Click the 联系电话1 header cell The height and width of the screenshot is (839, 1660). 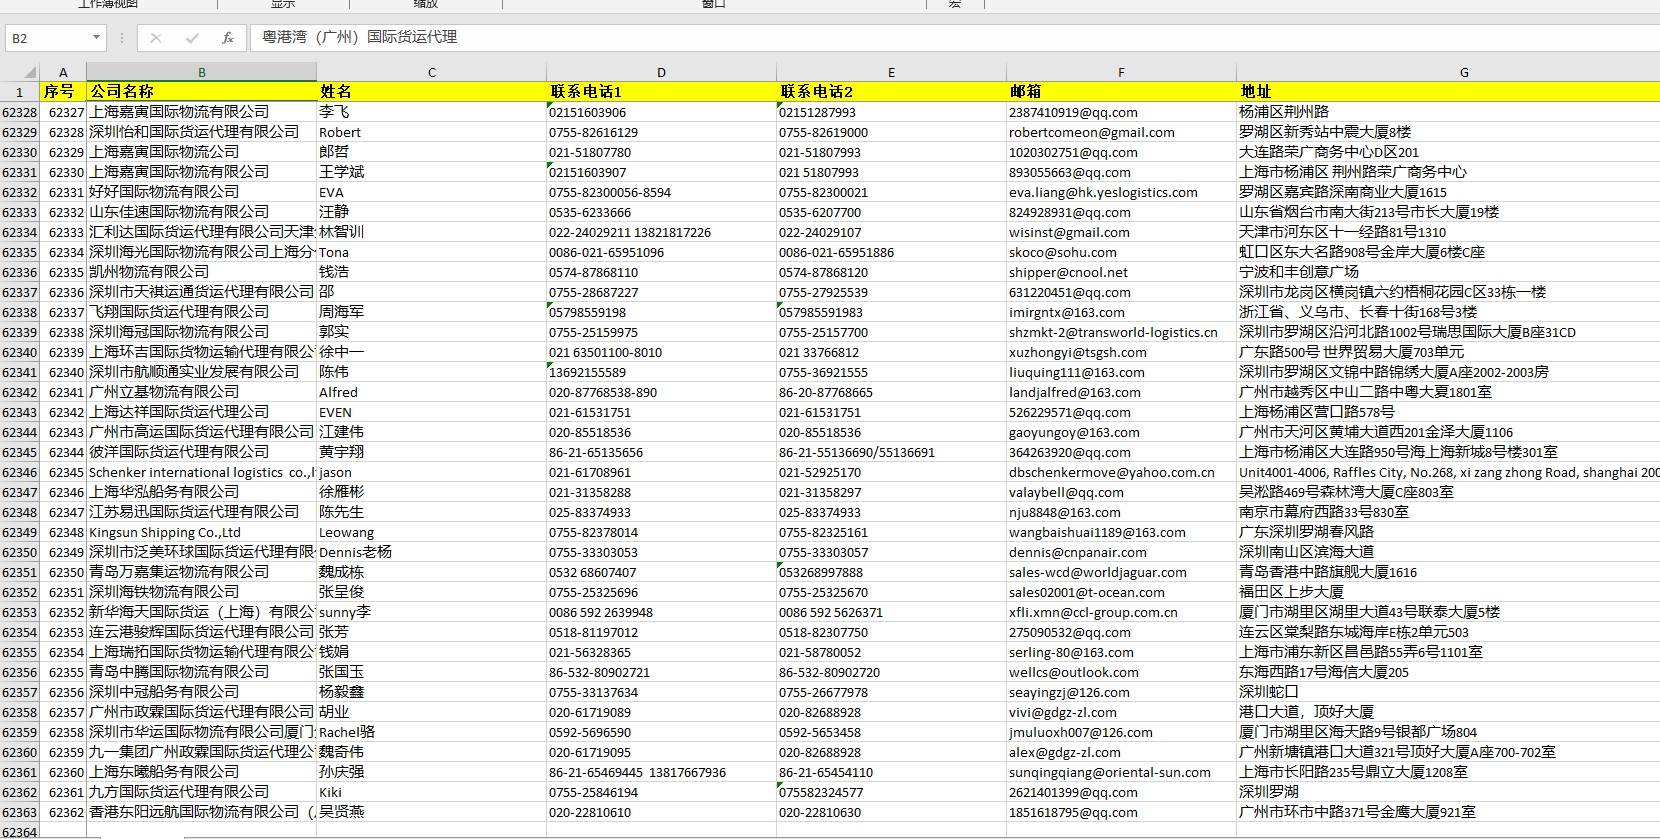click(661, 92)
